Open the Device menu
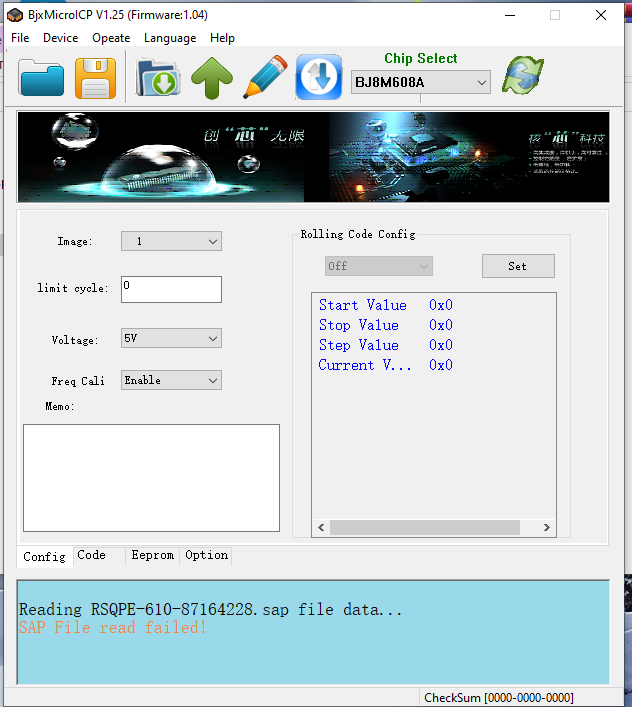Image resolution: width=632 pixels, height=707 pixels. pos(60,38)
